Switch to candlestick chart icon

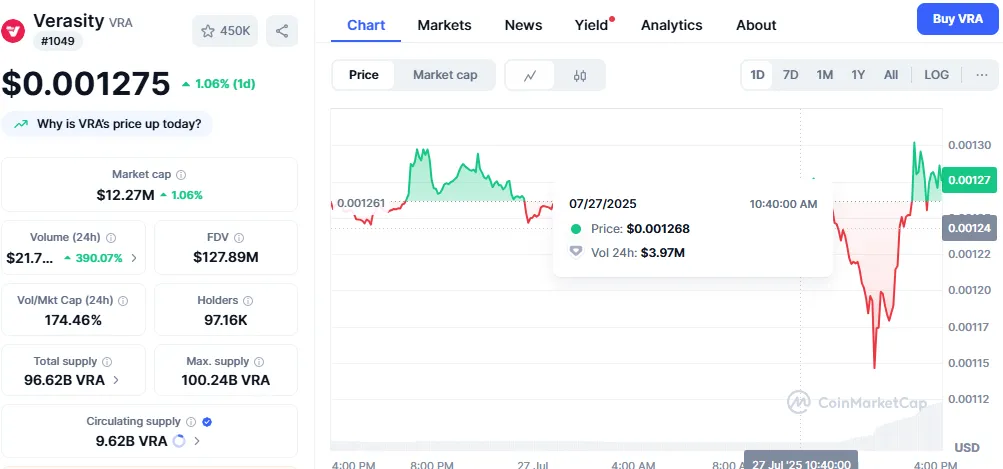point(580,75)
